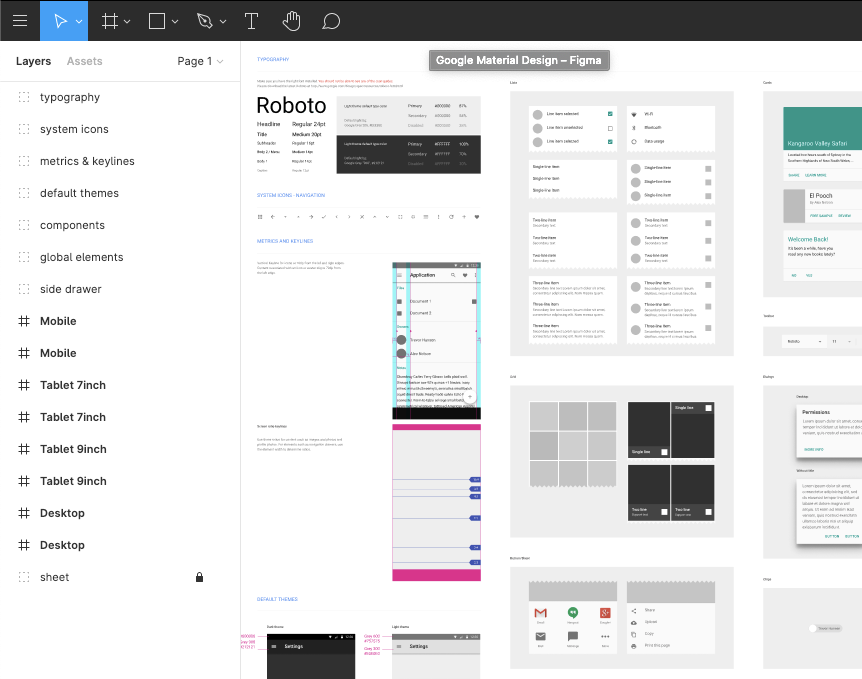Expand the shape tools dropdown arrow
The image size is (862, 679).
175,21
